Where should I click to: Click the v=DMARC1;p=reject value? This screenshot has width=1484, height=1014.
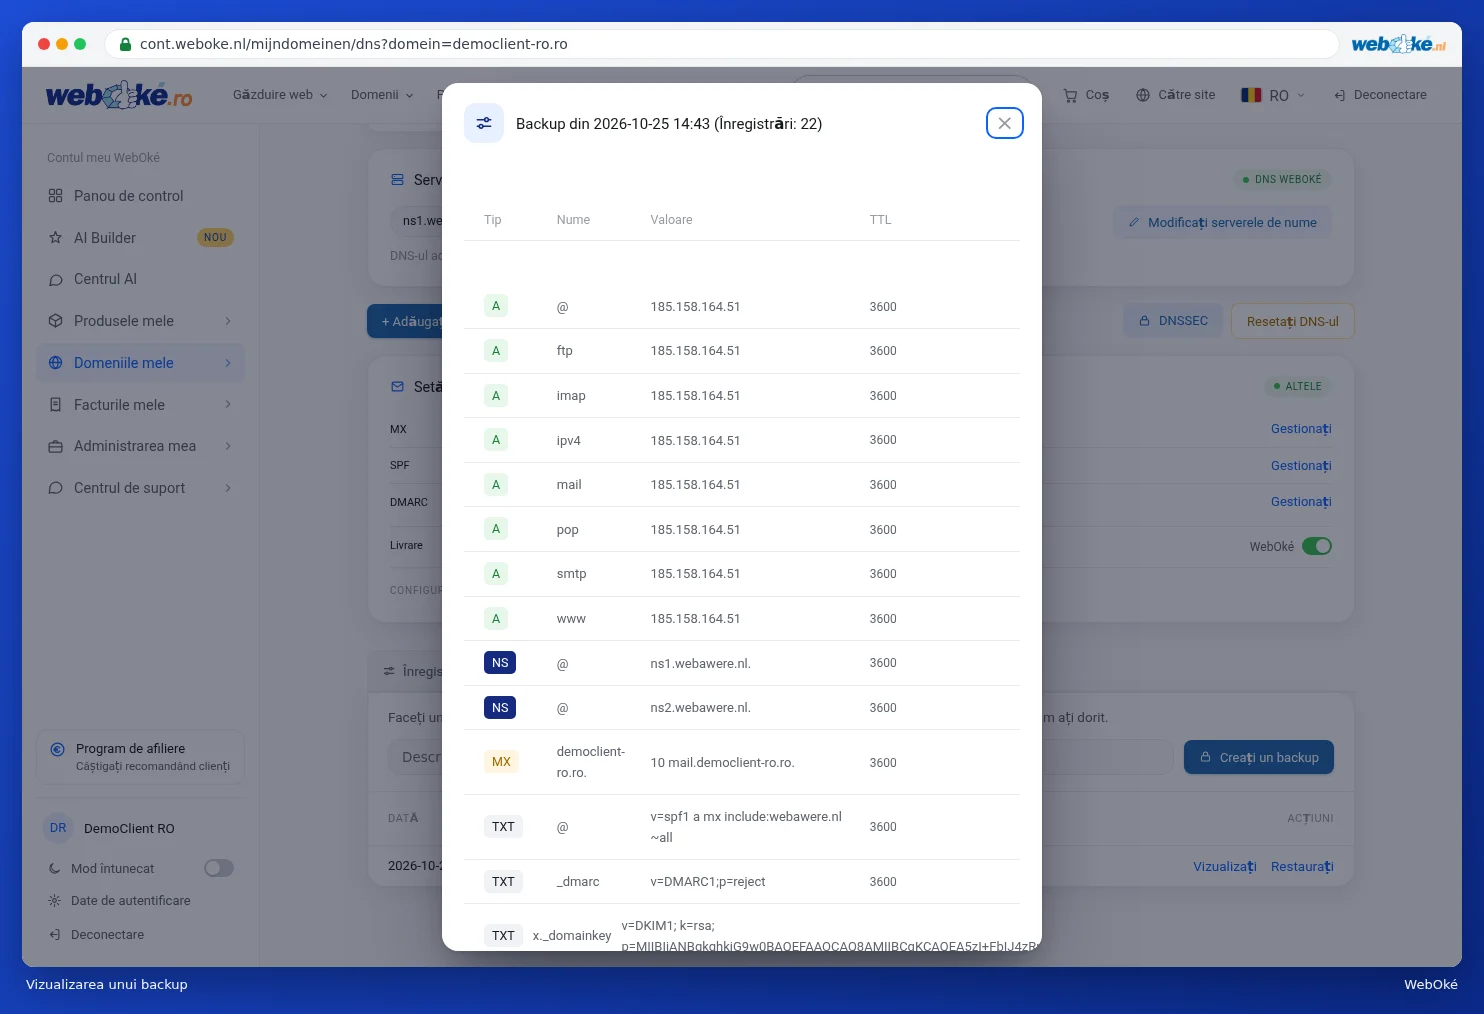pos(707,882)
